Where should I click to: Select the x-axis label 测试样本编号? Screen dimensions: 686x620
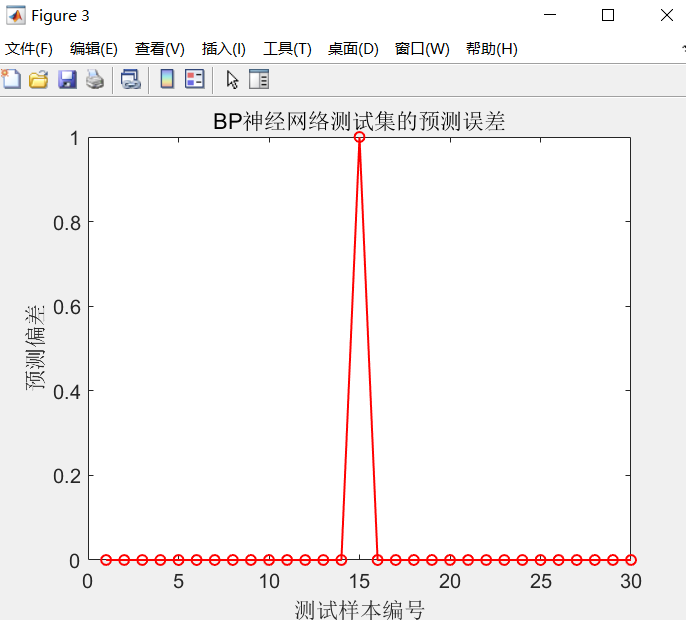359,609
